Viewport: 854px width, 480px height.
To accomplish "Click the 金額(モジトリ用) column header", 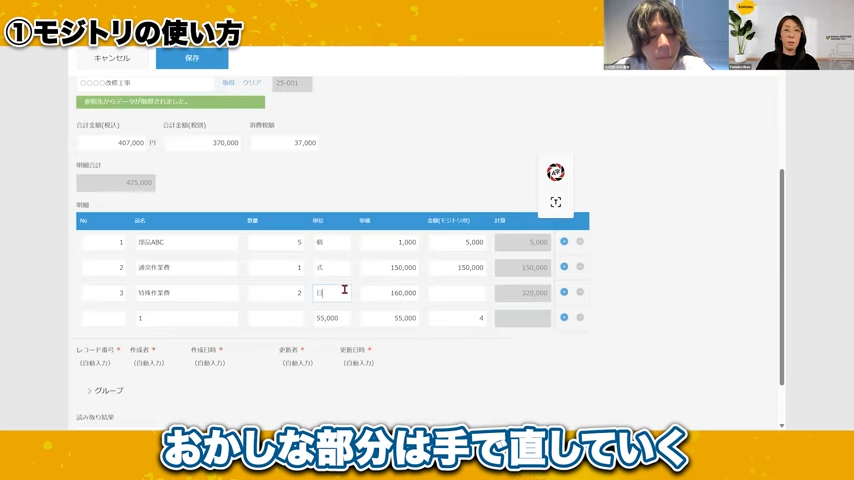I will coord(448,221).
